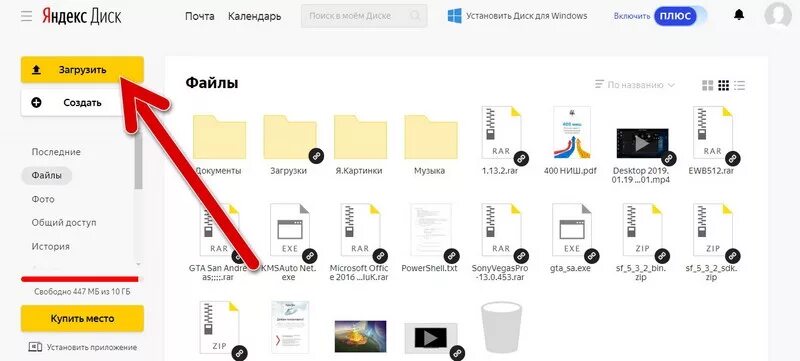The image size is (800, 361).
Task: Select the 1.13.2.rar archive file
Action: [501, 133]
